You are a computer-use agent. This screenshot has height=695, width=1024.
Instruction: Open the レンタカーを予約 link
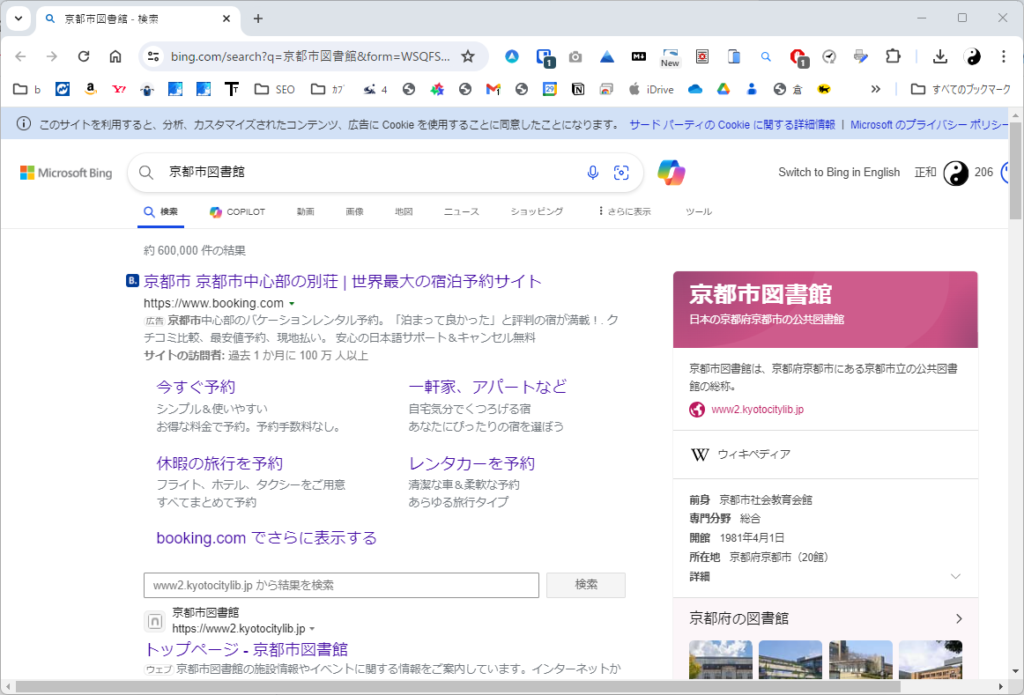click(x=472, y=463)
